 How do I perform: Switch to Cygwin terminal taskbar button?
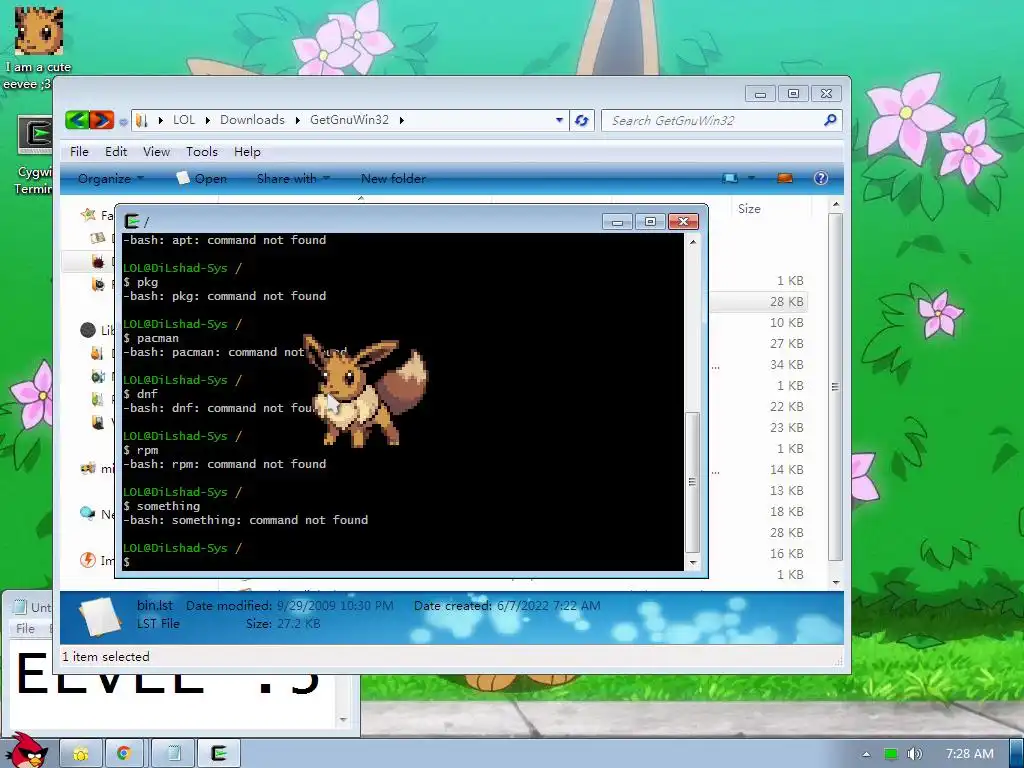click(x=219, y=754)
